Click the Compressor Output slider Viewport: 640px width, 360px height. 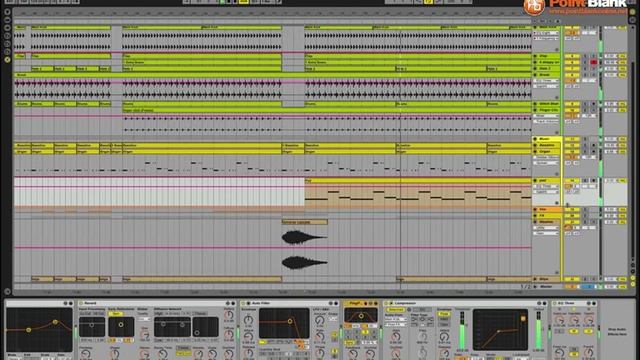(539, 331)
